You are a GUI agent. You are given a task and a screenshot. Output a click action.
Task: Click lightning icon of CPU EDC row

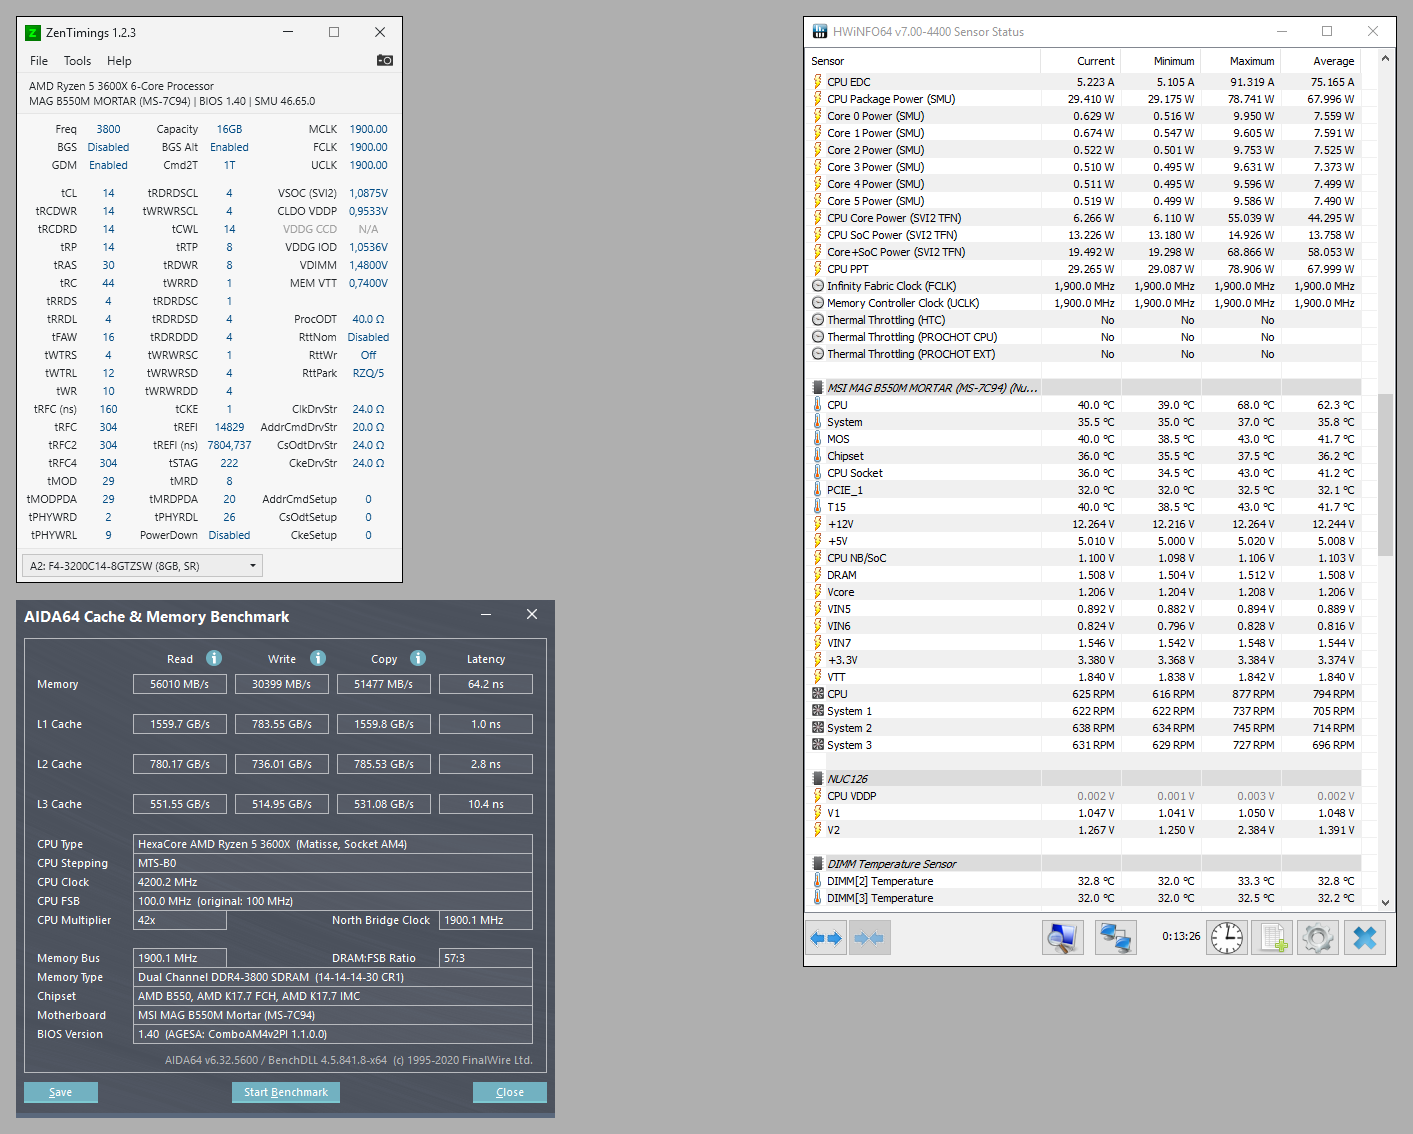coord(818,82)
